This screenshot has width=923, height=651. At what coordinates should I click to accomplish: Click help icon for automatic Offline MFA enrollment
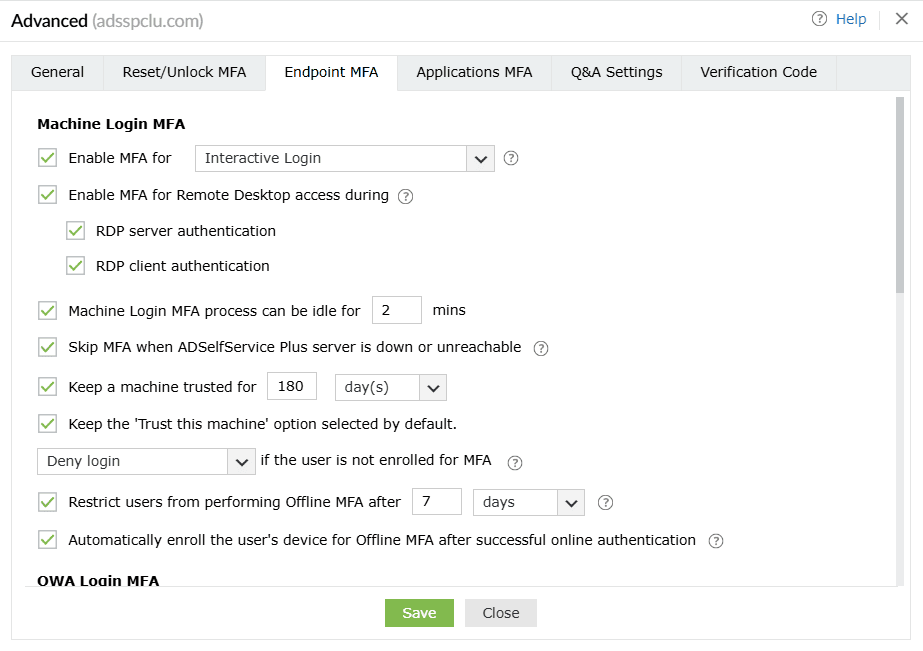click(715, 541)
